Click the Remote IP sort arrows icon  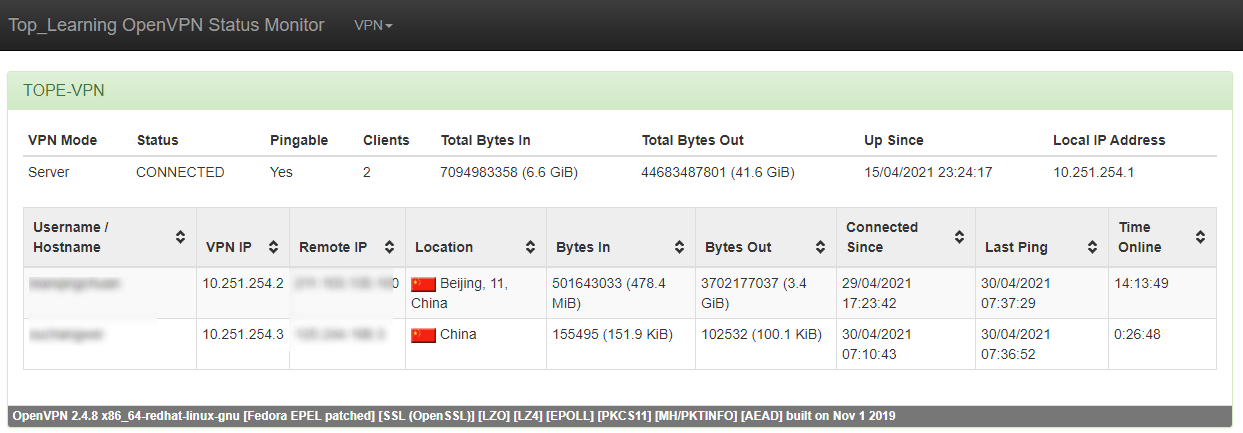click(x=390, y=247)
